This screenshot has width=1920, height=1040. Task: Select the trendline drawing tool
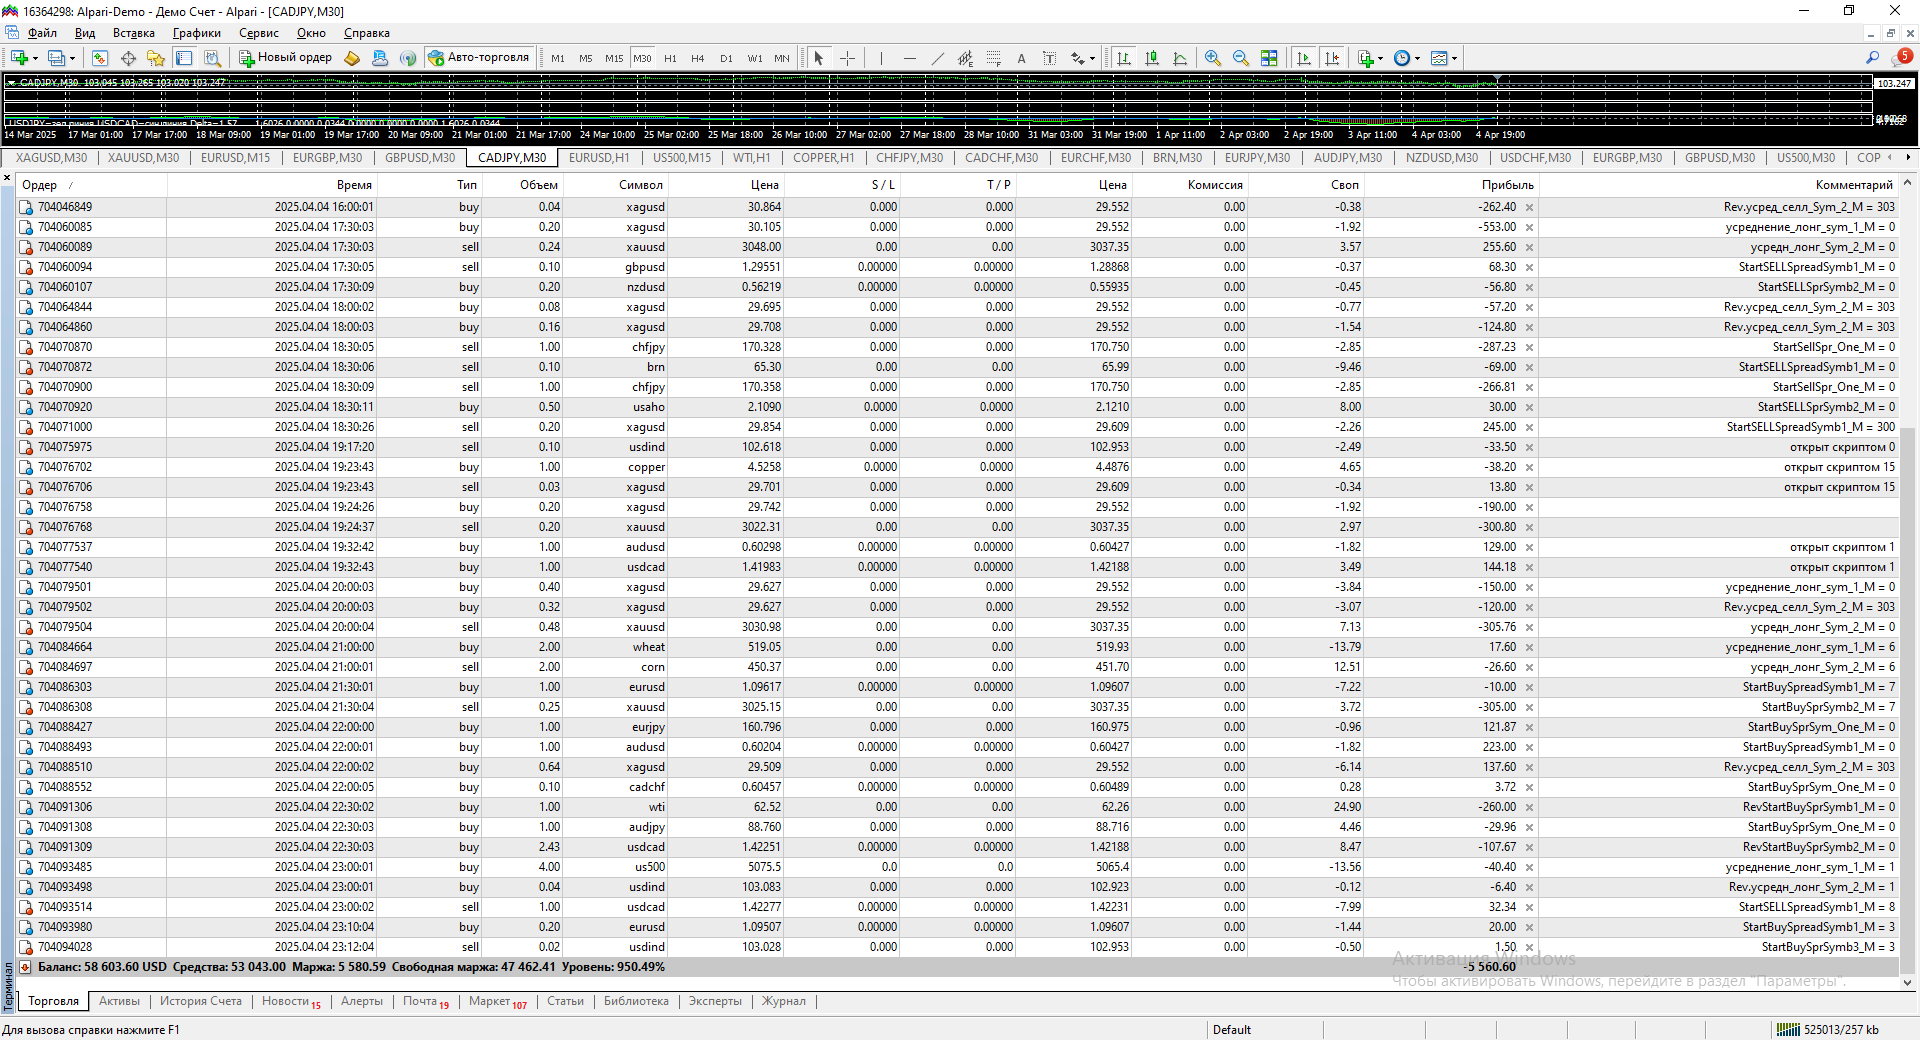click(x=937, y=58)
